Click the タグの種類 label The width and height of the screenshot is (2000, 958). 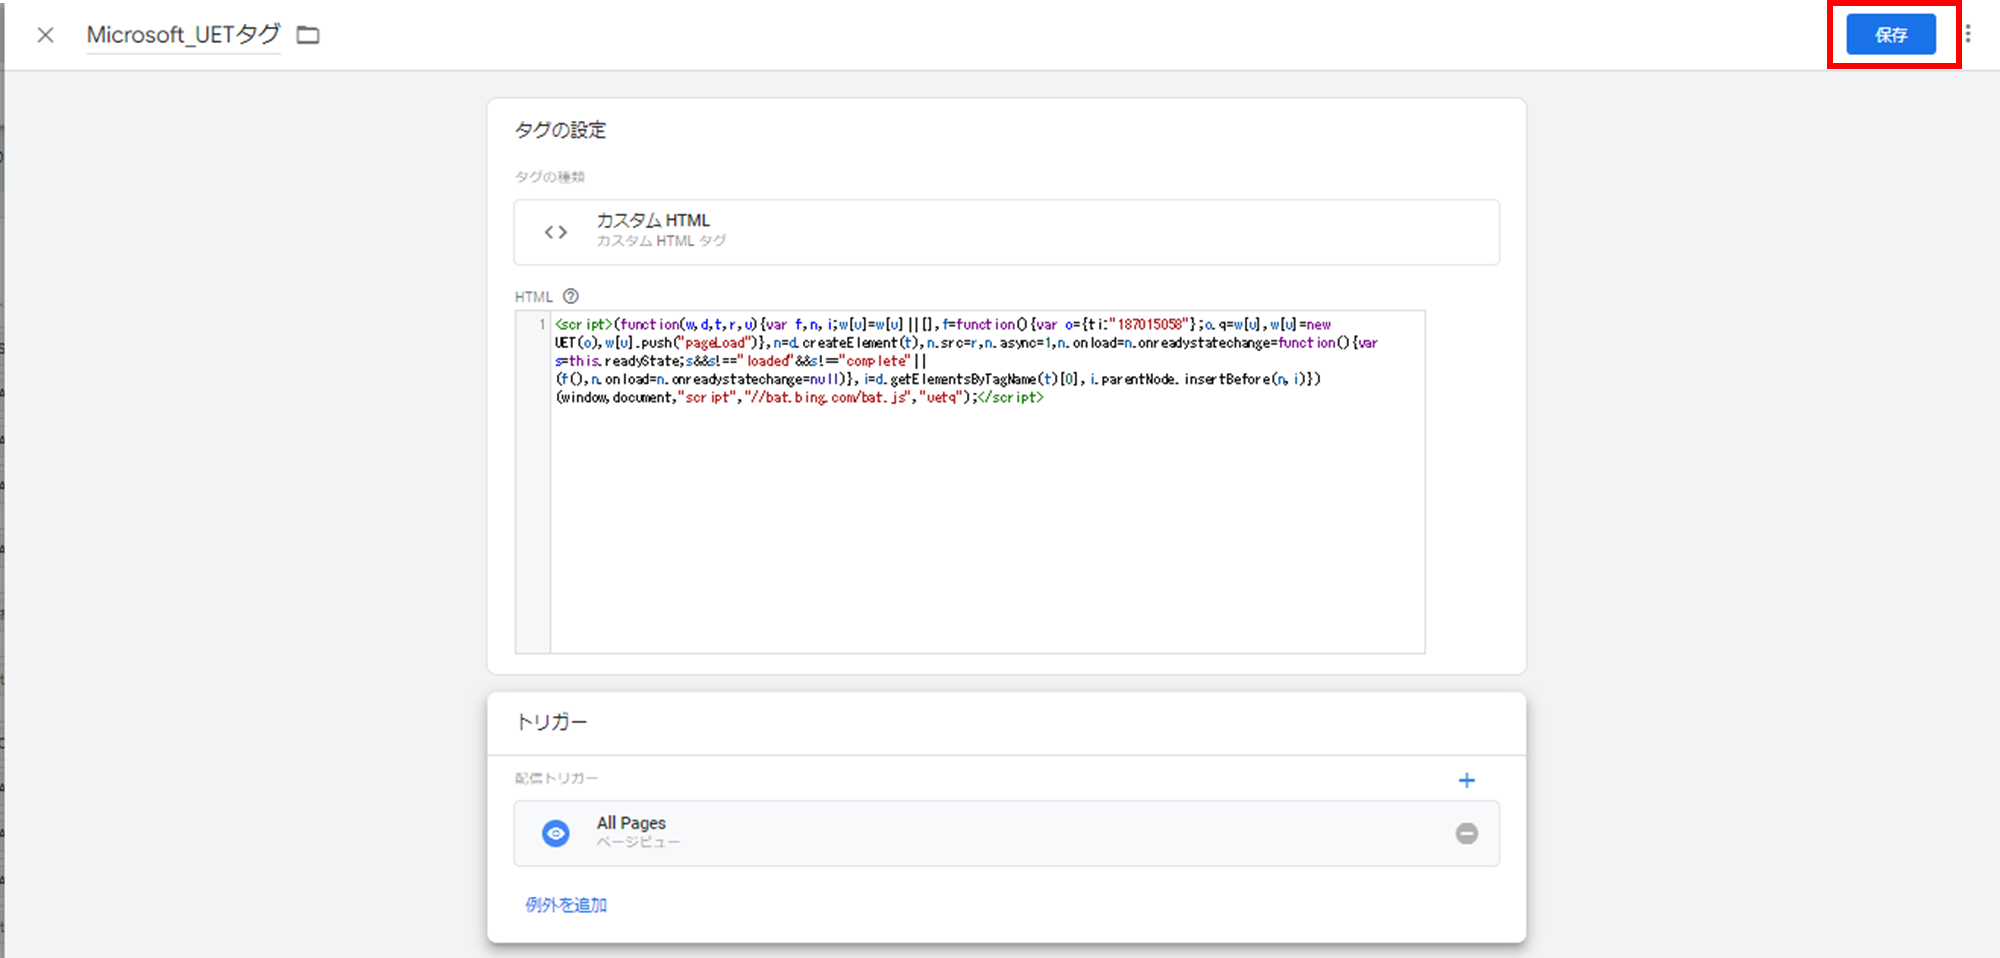coord(549,177)
